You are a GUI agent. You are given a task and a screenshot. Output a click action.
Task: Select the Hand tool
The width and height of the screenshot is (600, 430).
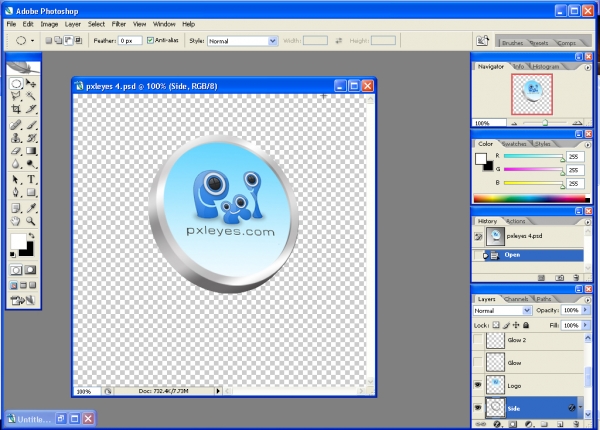coord(16,221)
